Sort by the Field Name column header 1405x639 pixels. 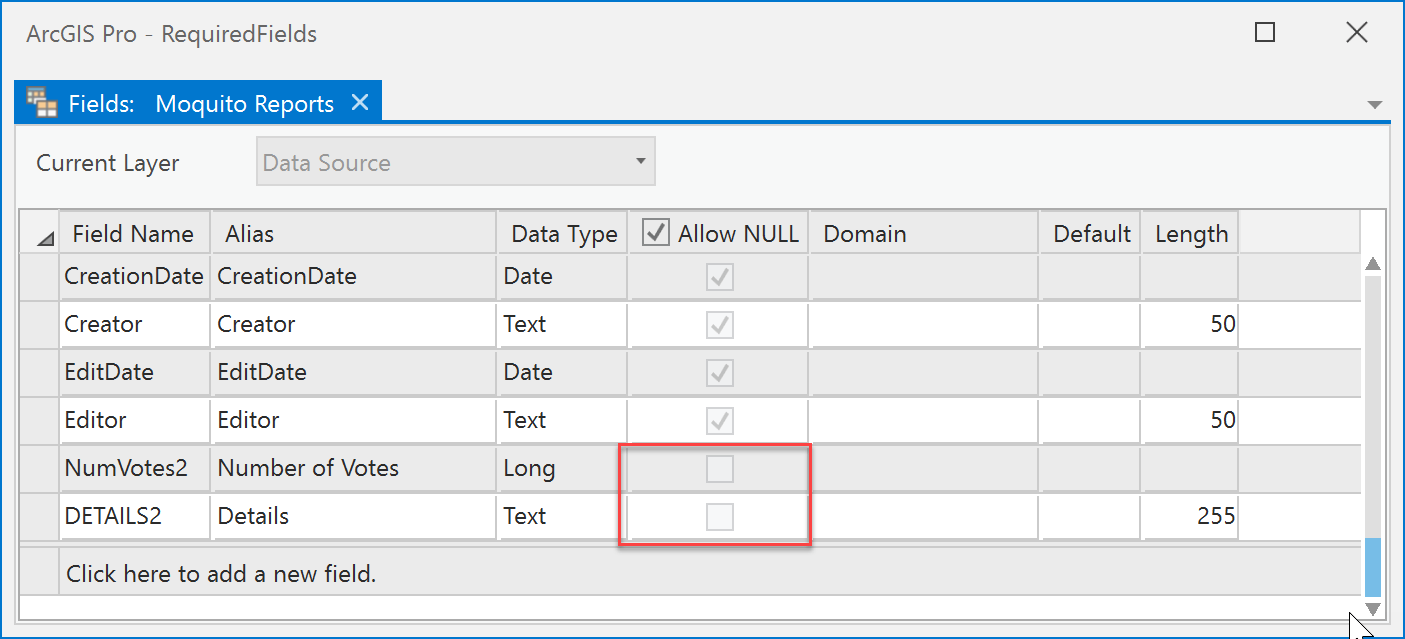(x=134, y=232)
